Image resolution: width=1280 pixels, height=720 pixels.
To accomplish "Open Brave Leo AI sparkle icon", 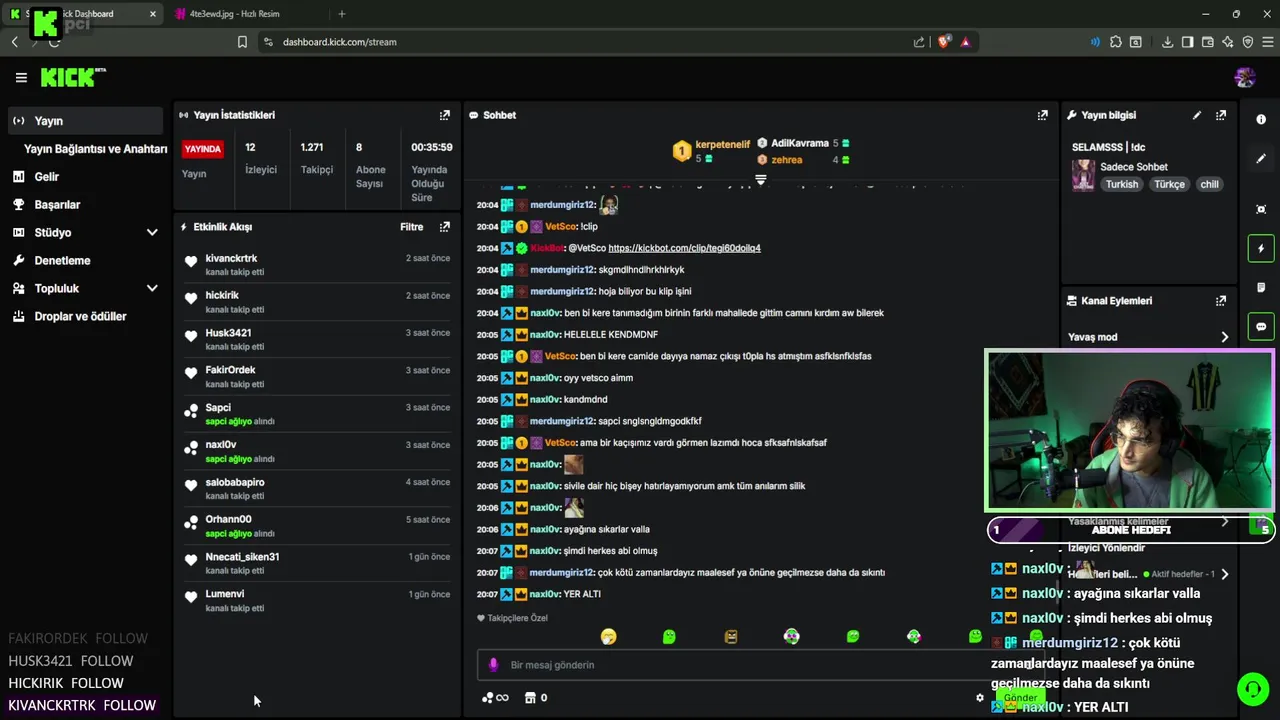I will (1228, 42).
